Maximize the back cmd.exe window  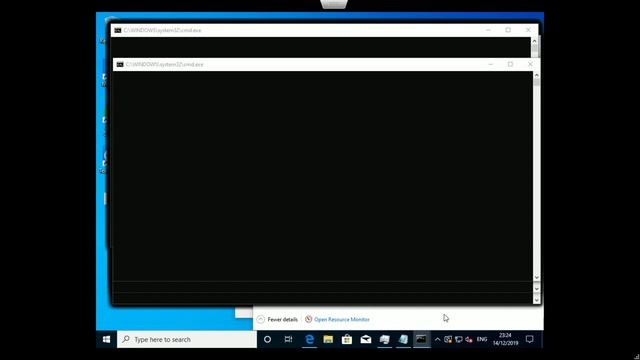click(x=508, y=30)
